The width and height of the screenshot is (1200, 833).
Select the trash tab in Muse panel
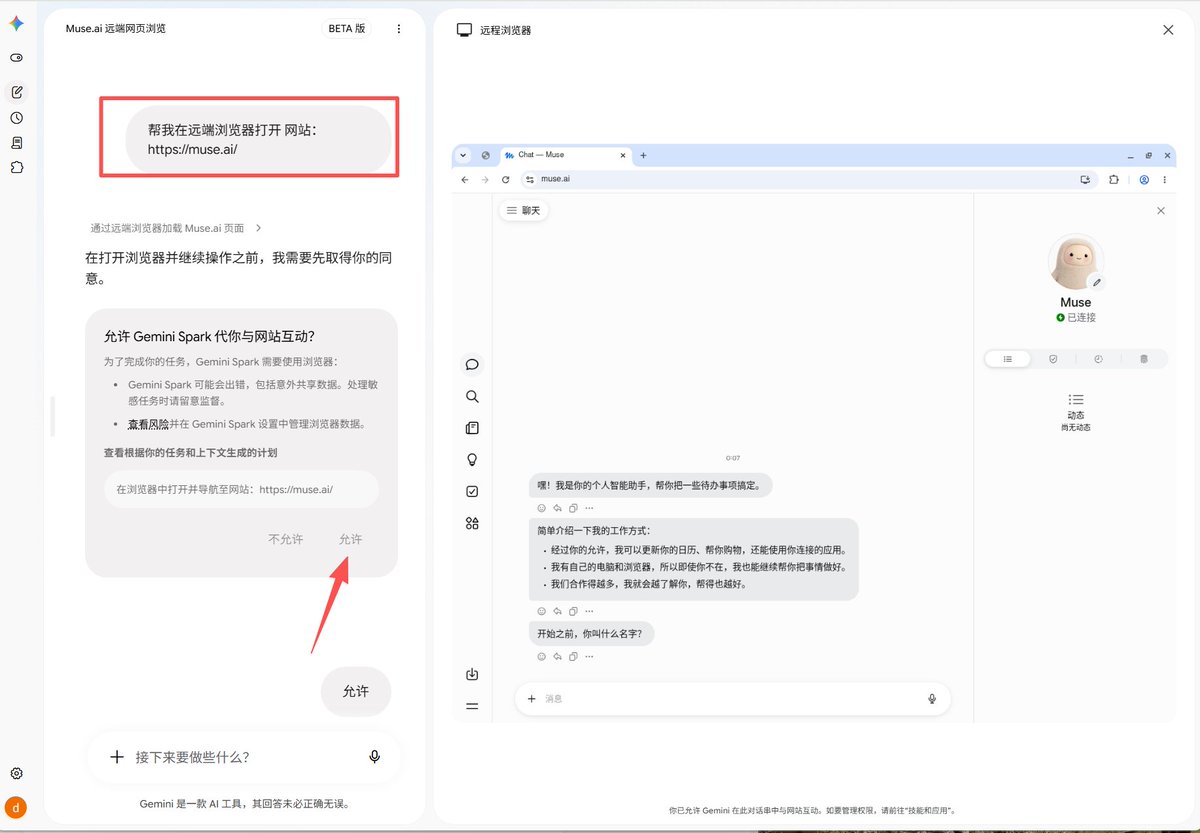coord(1144,359)
